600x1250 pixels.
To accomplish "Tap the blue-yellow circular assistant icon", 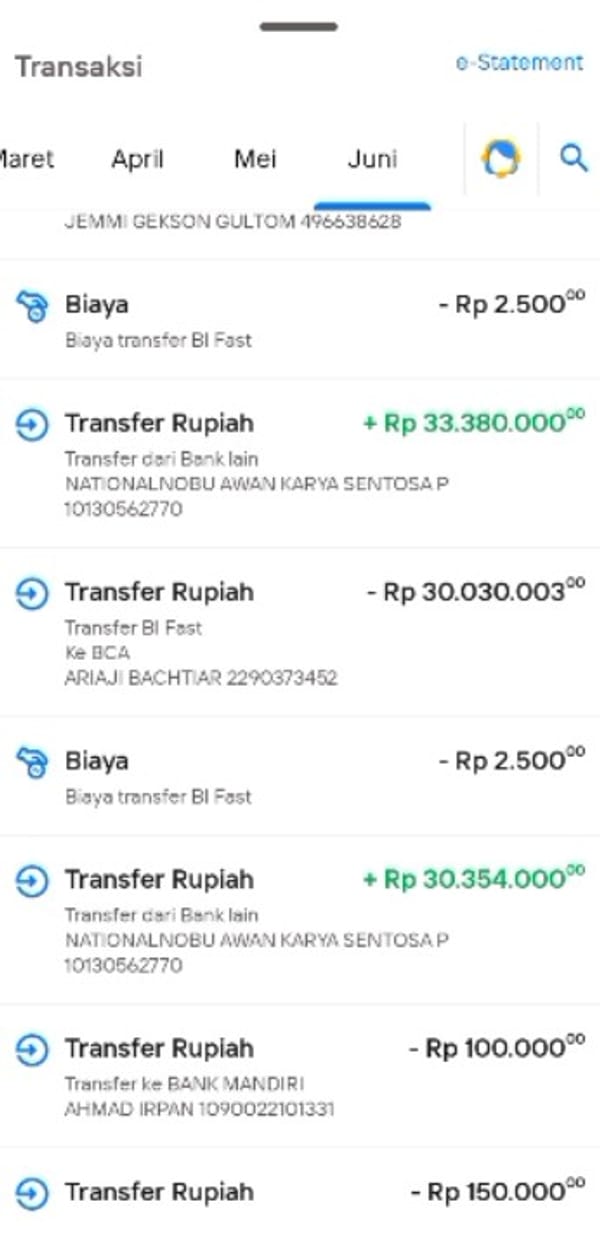I will point(501,158).
